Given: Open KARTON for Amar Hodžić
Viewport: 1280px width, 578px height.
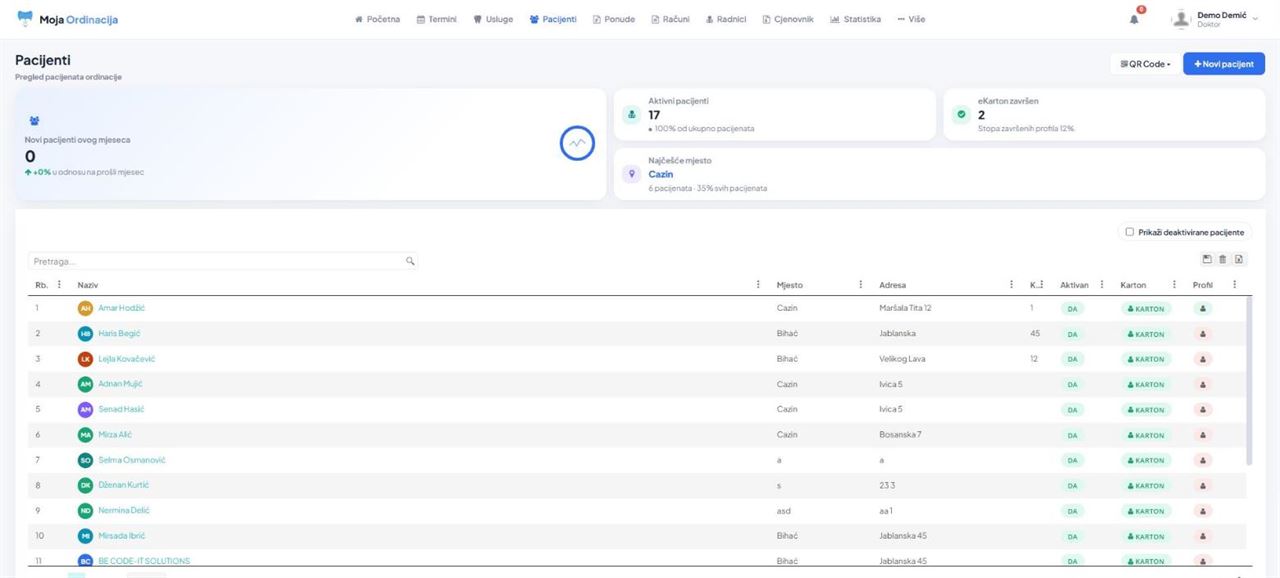Looking at the screenshot, I should pyautogui.click(x=1146, y=309).
